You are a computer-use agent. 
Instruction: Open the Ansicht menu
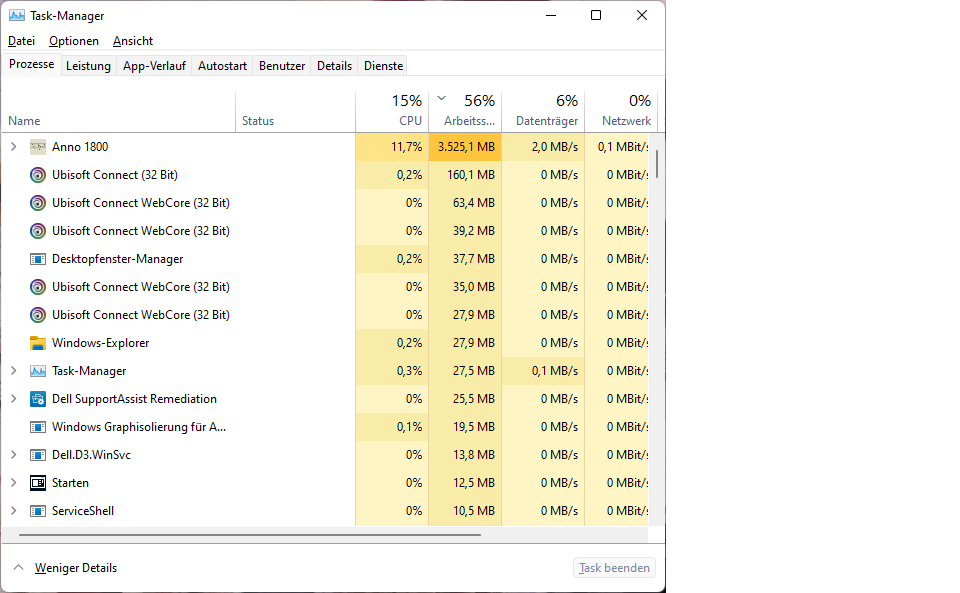133,41
